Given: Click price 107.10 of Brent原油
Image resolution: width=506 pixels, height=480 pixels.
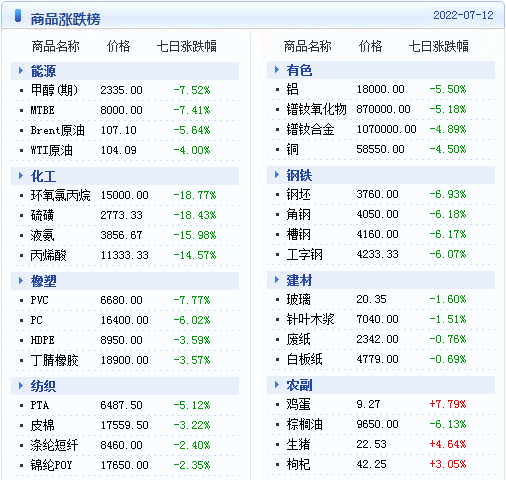Looking at the screenshot, I should click(x=119, y=130).
